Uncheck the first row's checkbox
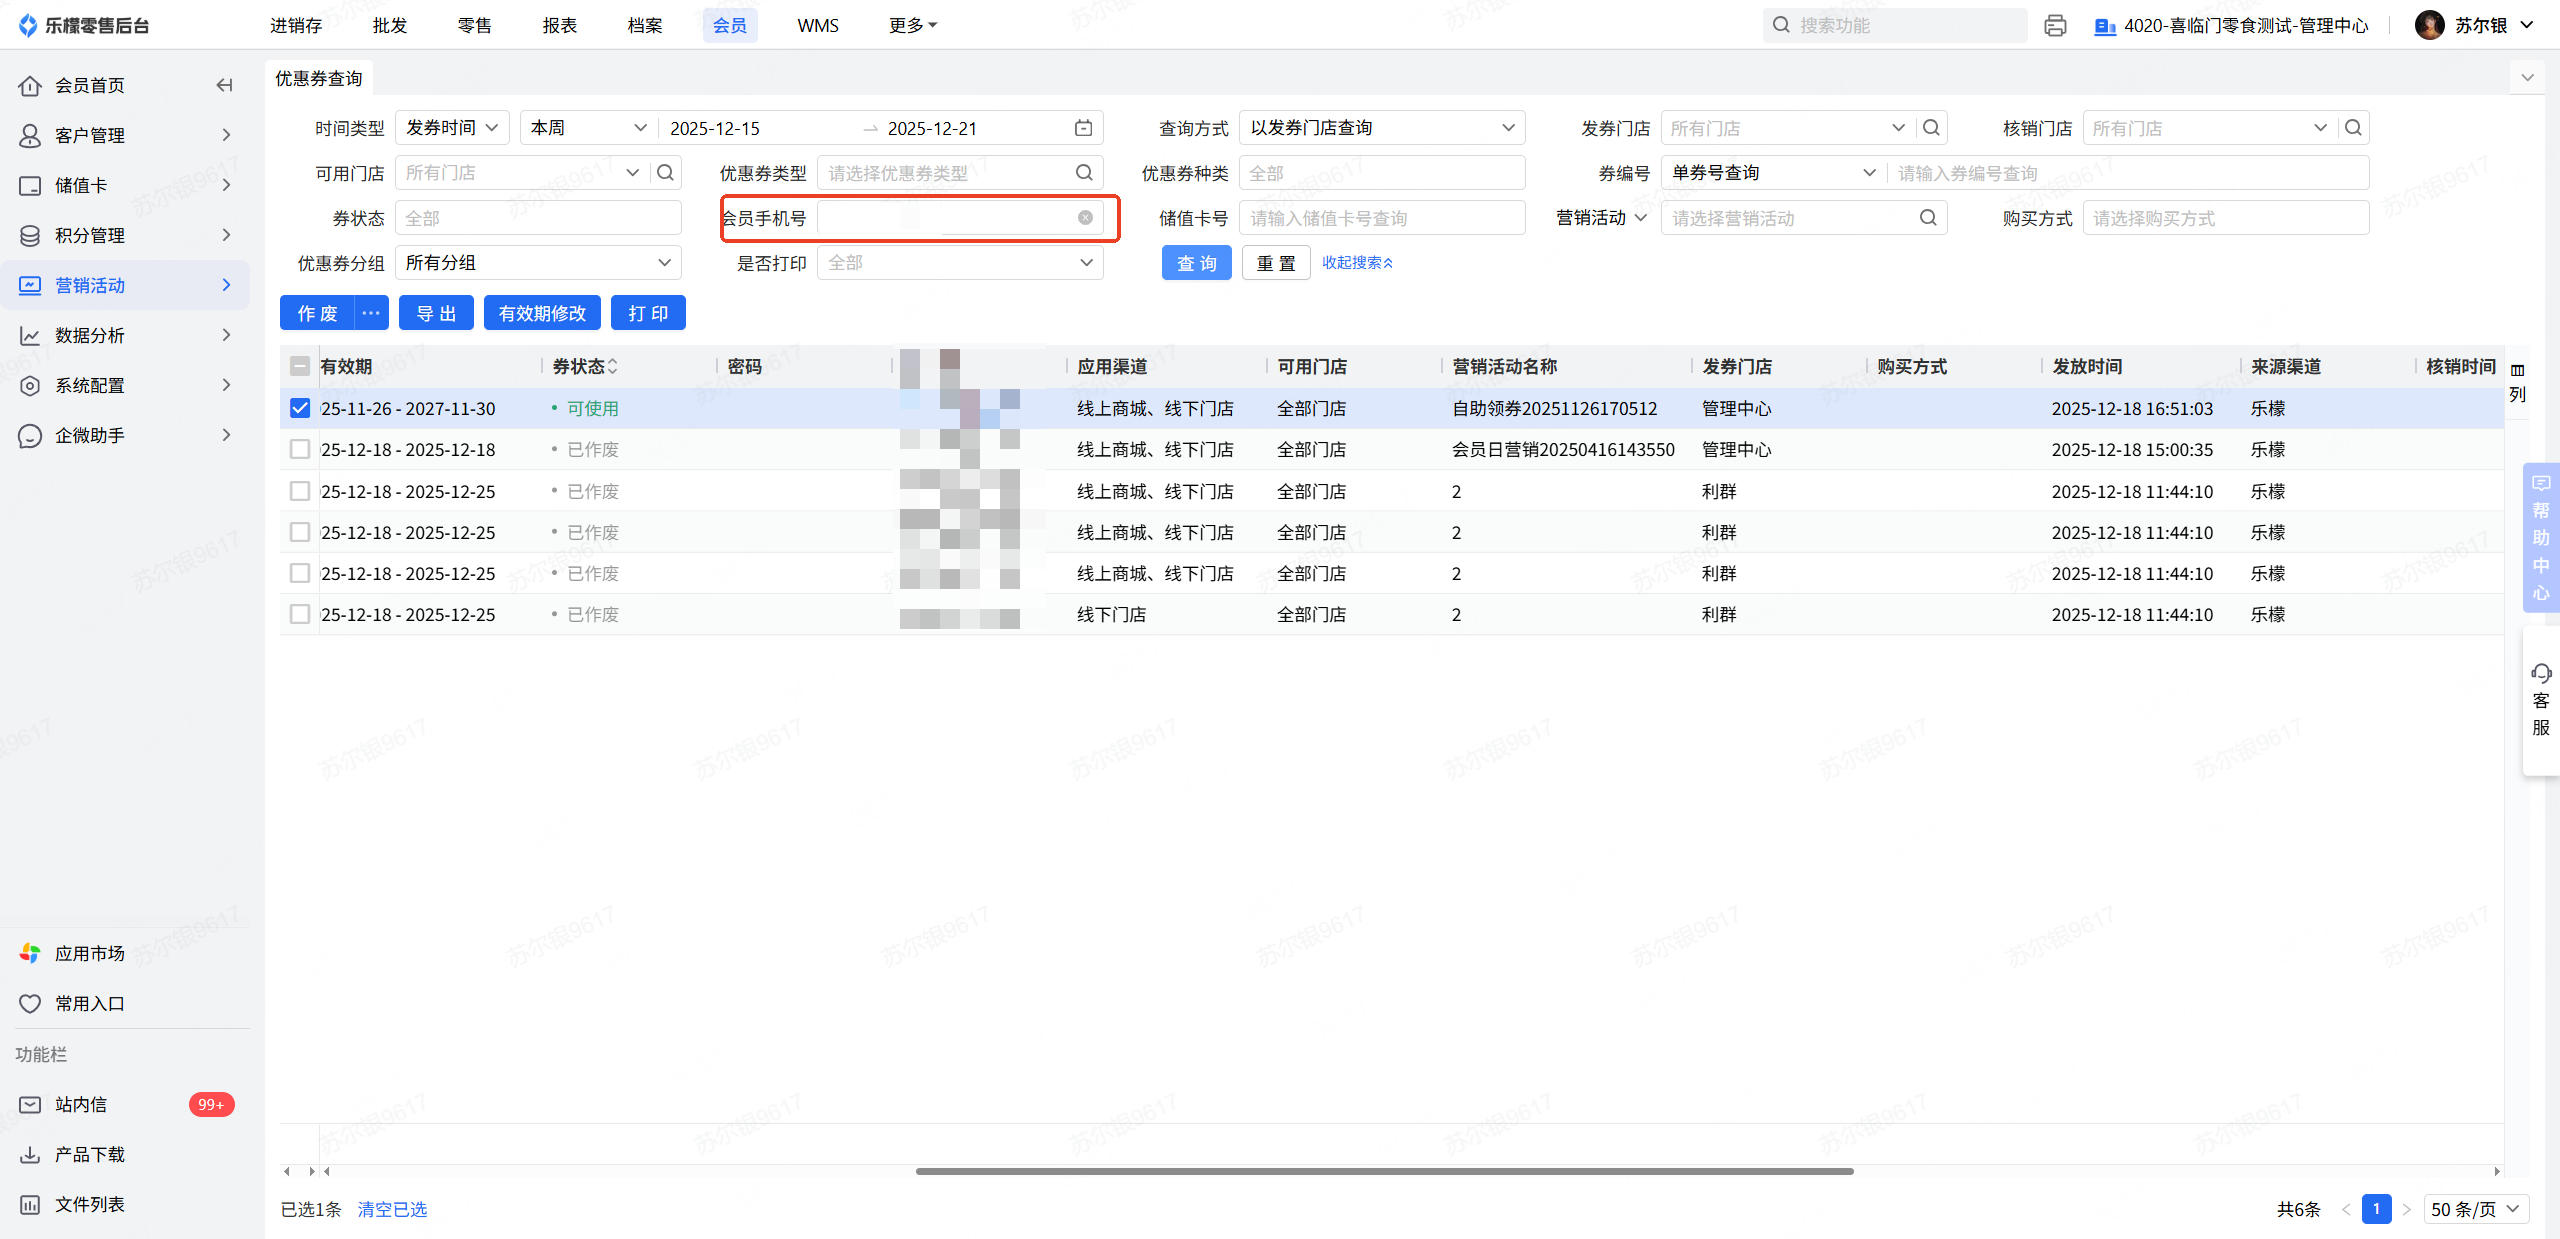Screen dimensions: 2560x1239 [300, 408]
